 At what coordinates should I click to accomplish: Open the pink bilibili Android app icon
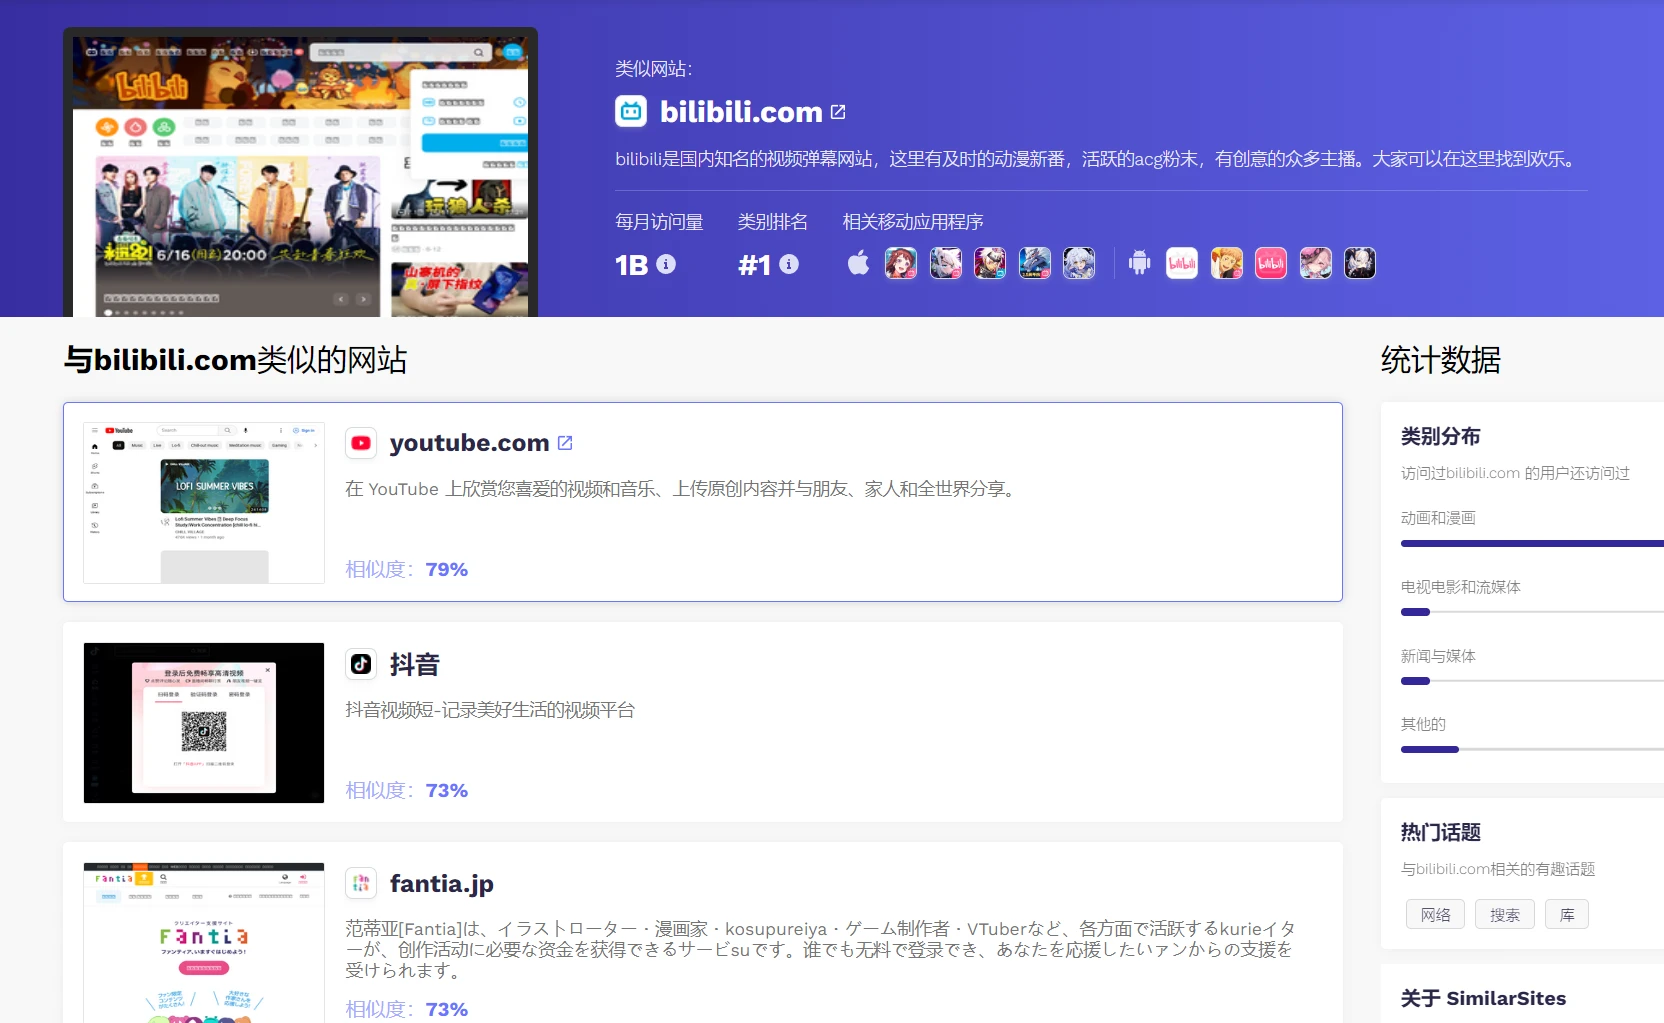[1271, 263]
